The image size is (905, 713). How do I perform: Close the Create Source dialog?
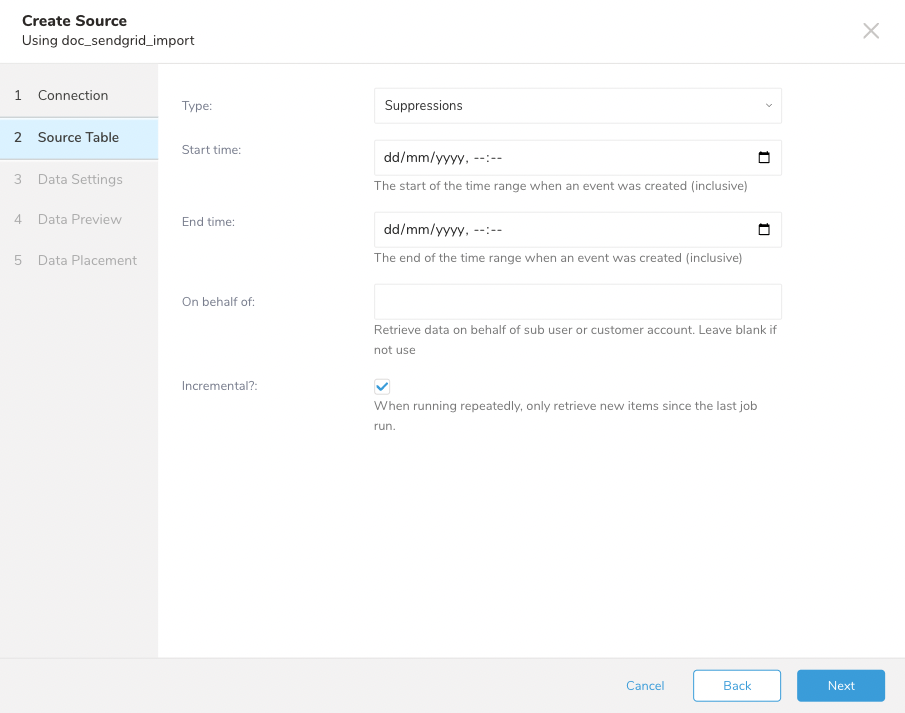[x=871, y=31]
